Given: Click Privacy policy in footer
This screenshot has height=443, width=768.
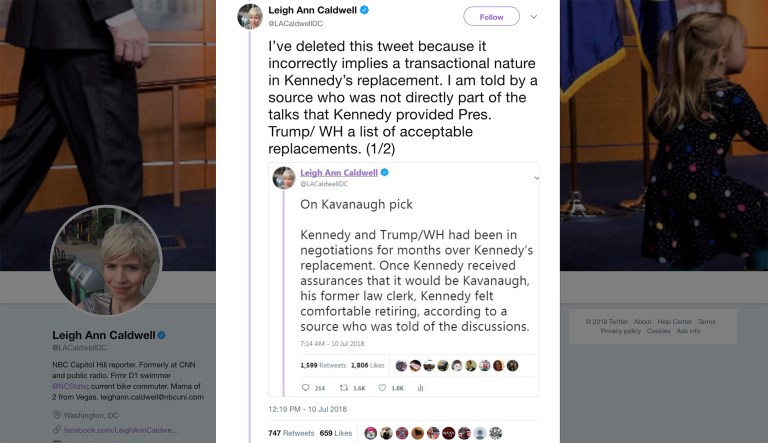Looking at the screenshot, I should [x=620, y=331].
